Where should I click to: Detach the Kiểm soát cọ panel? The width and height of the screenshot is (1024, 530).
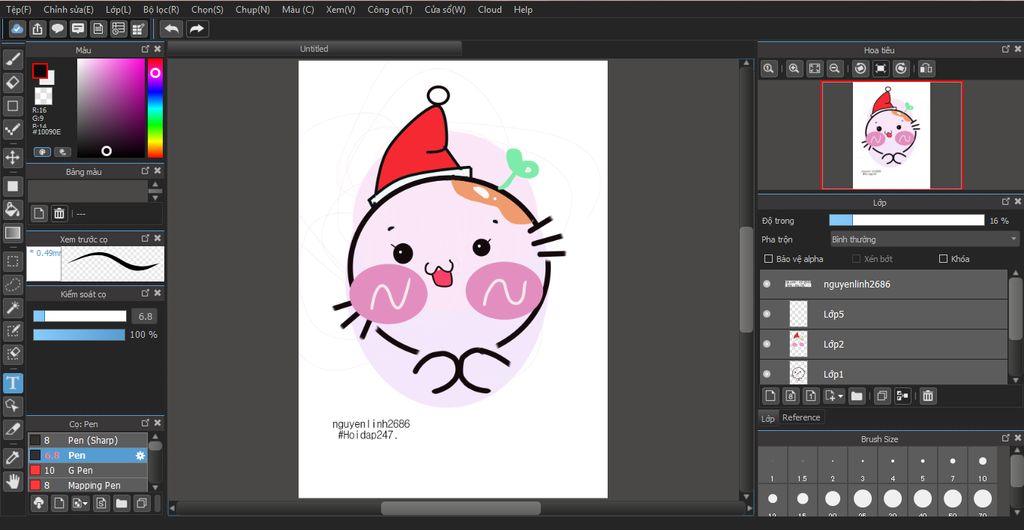(146, 294)
